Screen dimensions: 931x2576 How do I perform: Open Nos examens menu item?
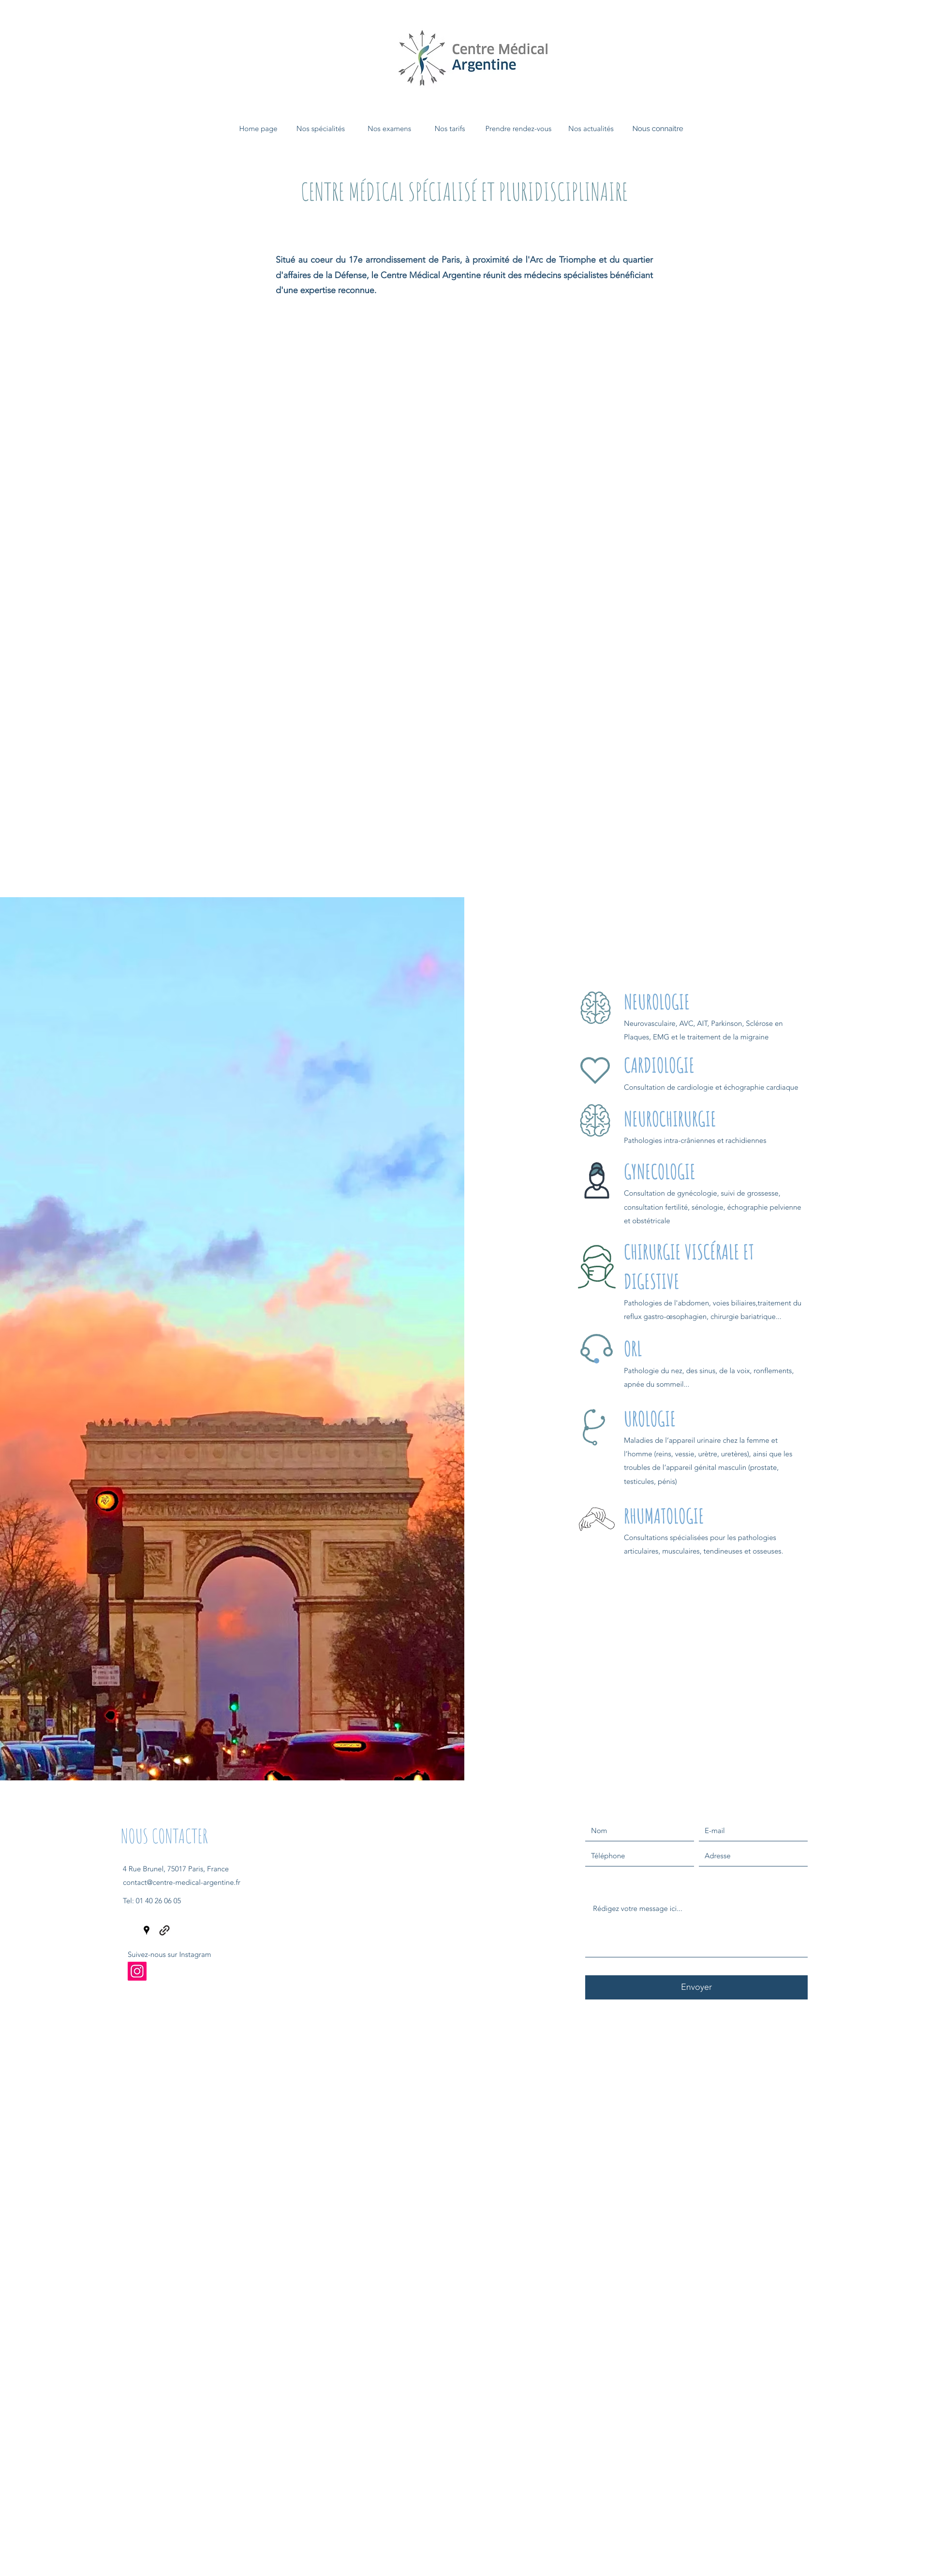point(389,129)
